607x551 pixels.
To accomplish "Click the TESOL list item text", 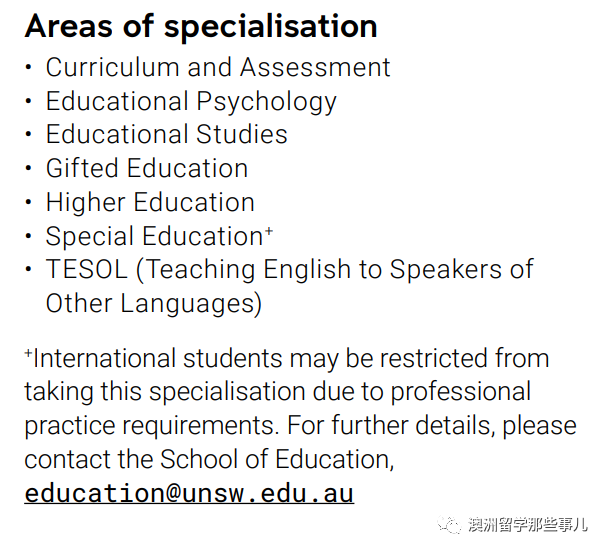I will pos(290,269).
